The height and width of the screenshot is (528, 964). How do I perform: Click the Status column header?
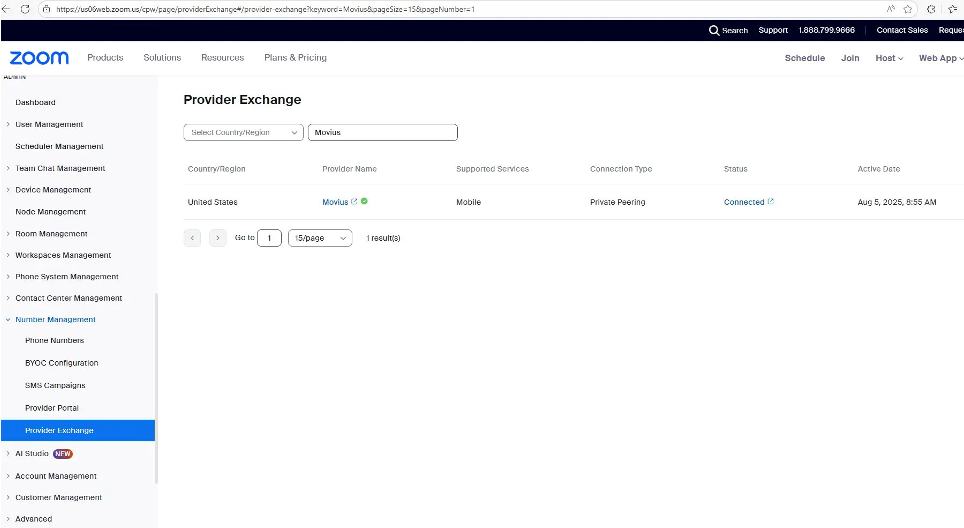(x=735, y=169)
